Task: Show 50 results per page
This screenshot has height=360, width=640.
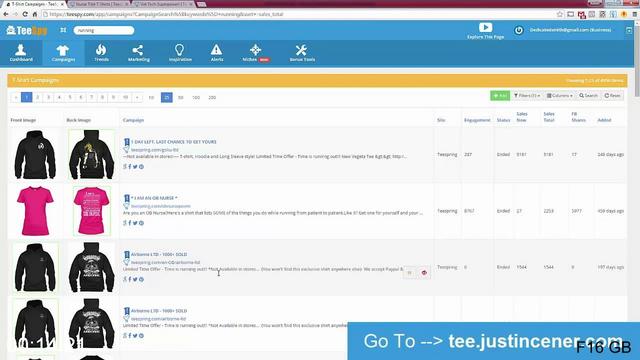Action: [x=180, y=97]
